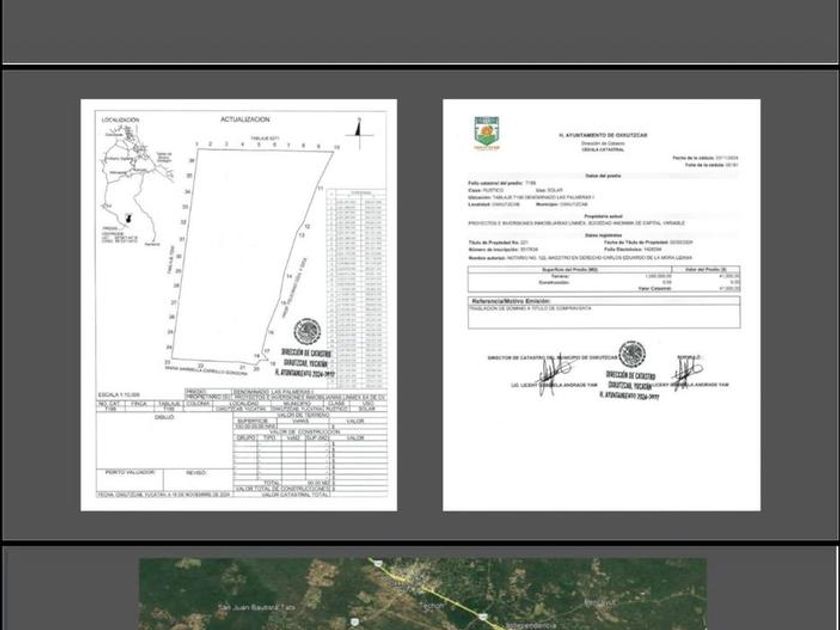
Task: Open the satellite aerial map image
Action: 423,594
